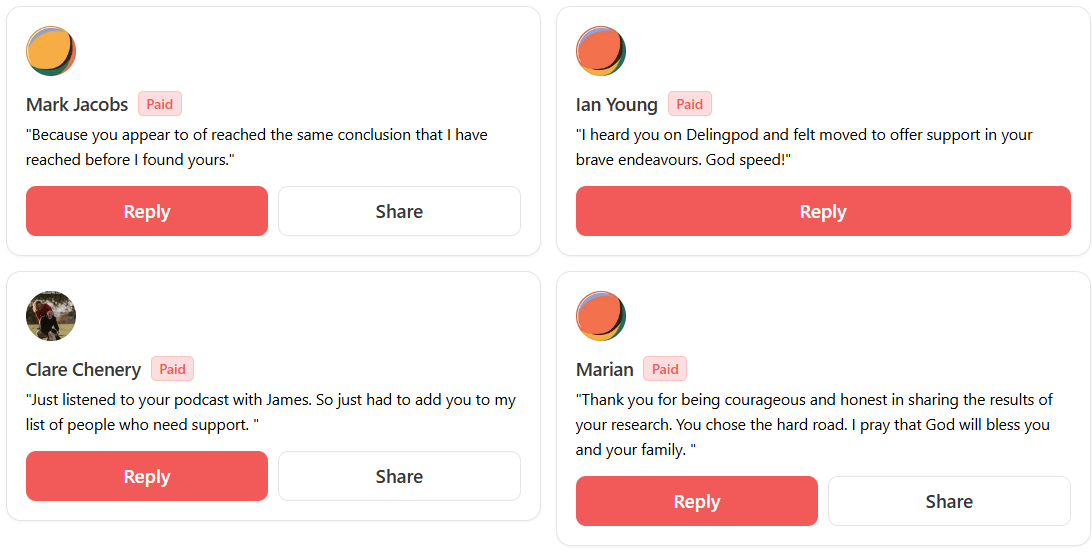Click the Paid badge beside Ian Young
The image size is (1092, 552).
coord(690,104)
